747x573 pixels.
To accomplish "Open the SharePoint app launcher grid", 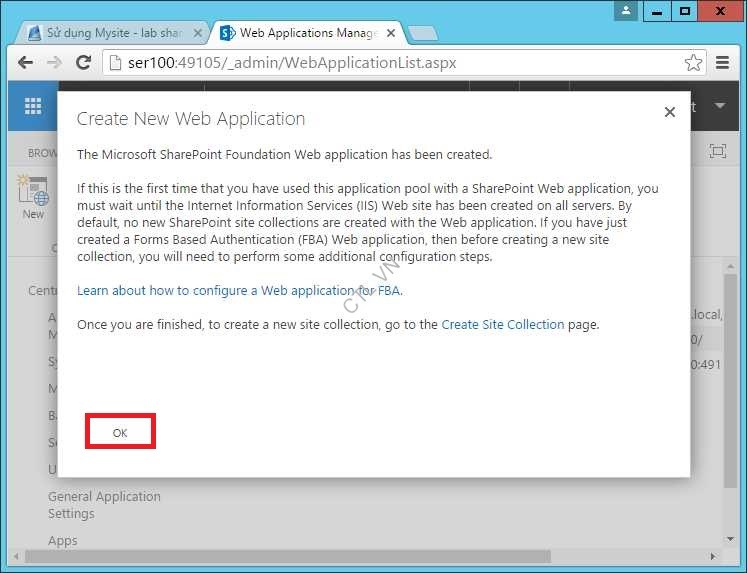I will [x=33, y=106].
